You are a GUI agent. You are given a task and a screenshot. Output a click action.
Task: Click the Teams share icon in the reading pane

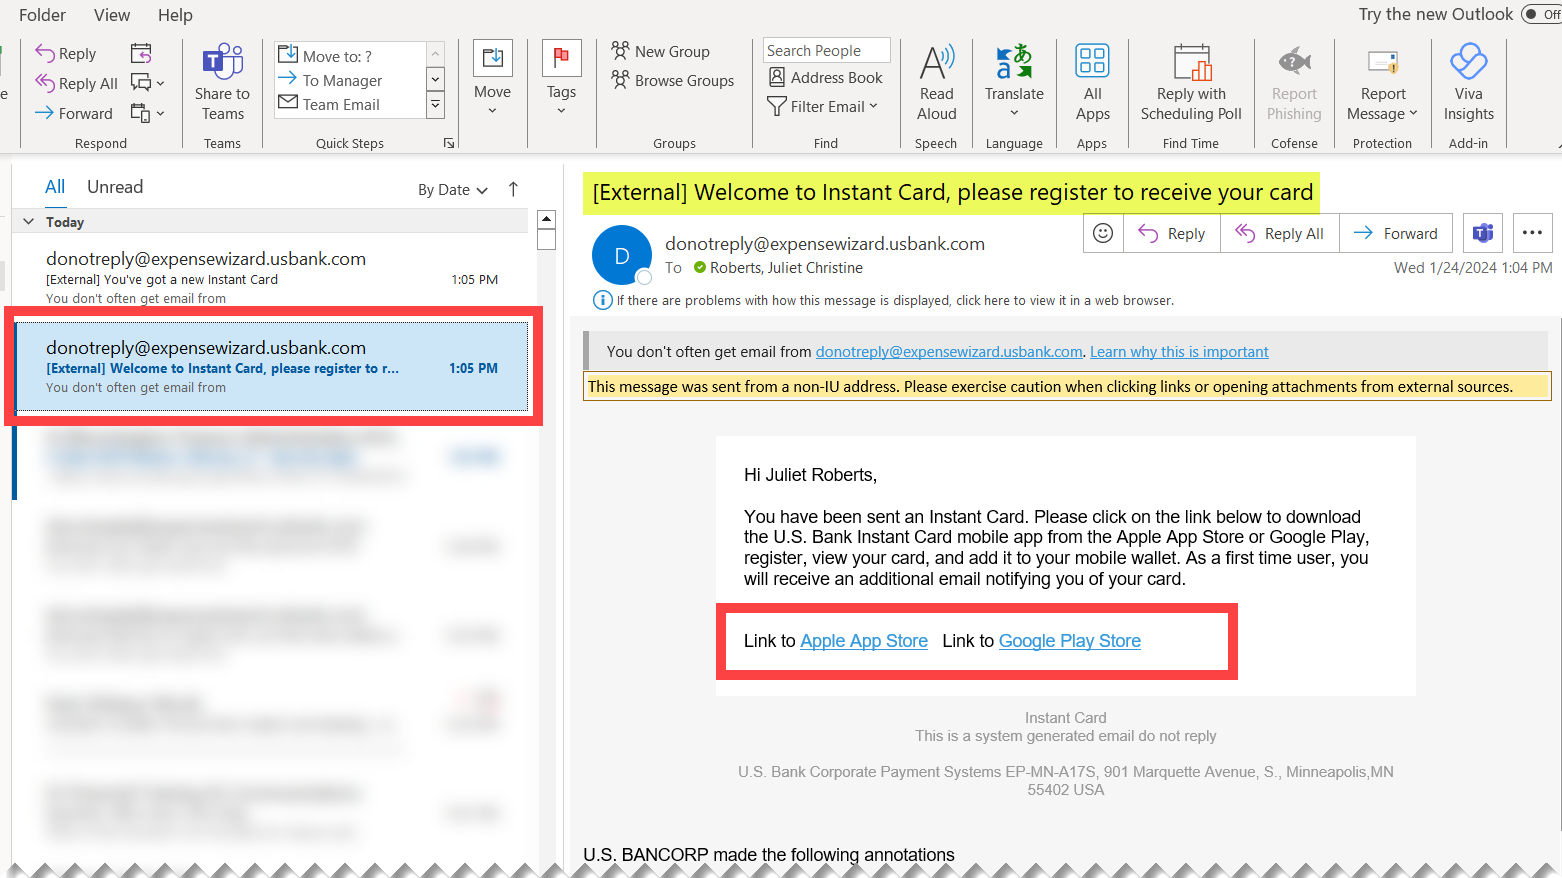(x=1483, y=233)
